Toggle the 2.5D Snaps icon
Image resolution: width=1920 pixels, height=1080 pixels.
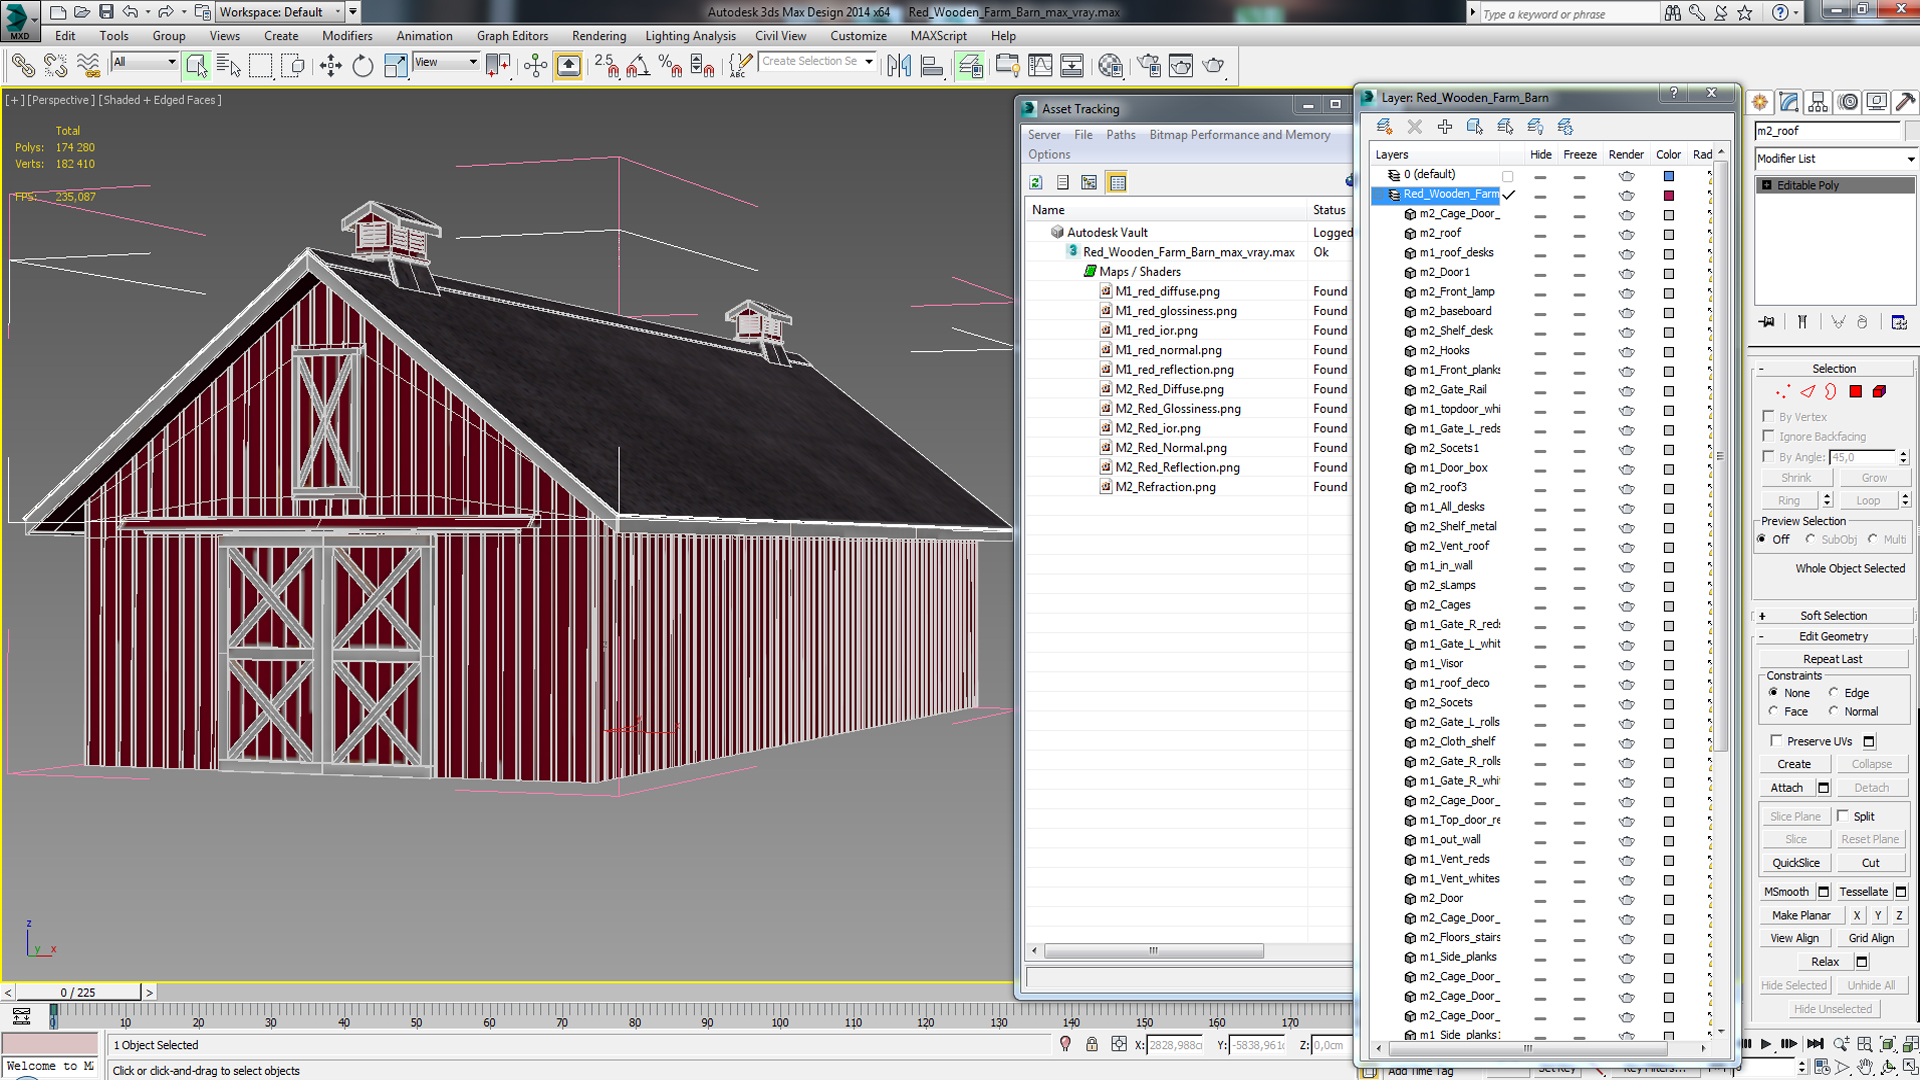606,66
